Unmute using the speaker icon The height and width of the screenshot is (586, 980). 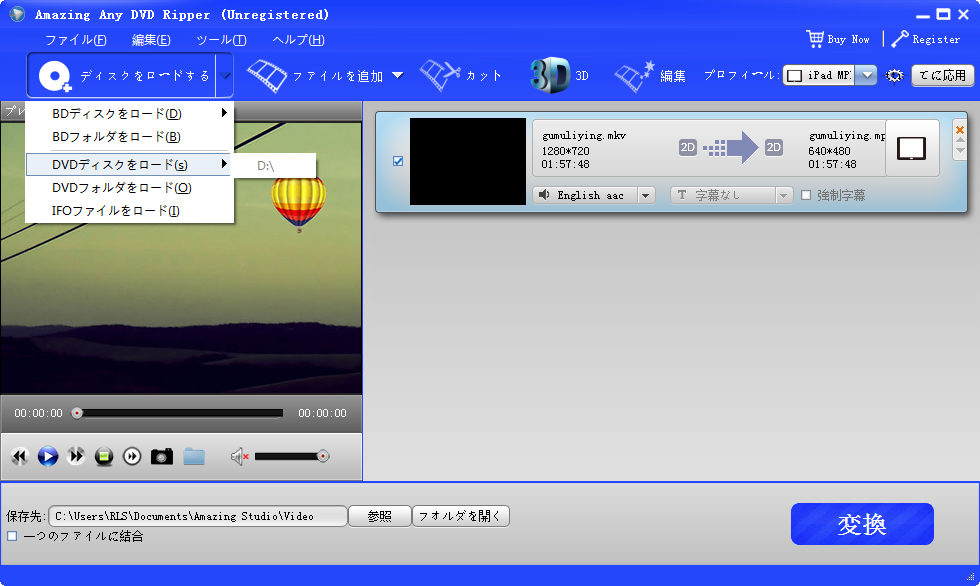(x=239, y=457)
